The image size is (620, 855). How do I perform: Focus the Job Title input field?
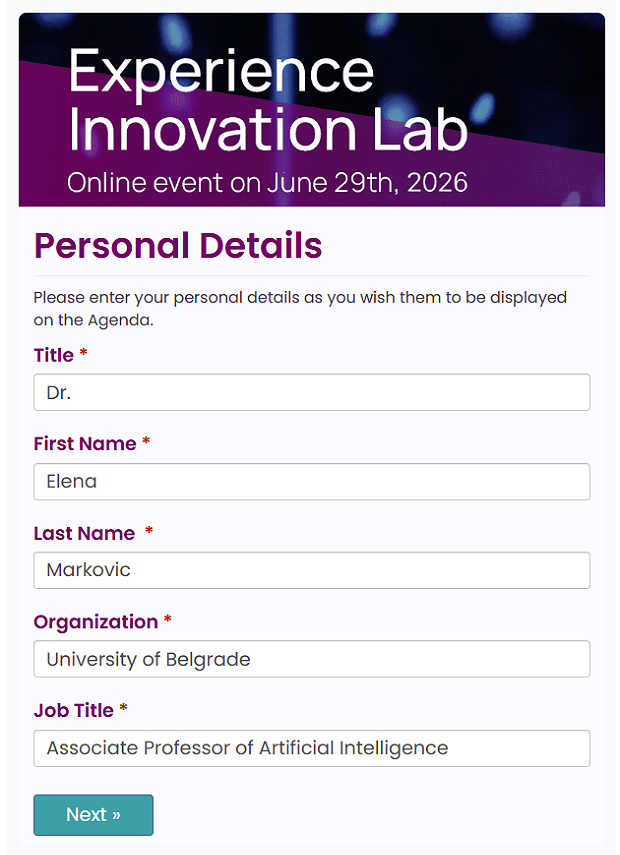[311, 748]
